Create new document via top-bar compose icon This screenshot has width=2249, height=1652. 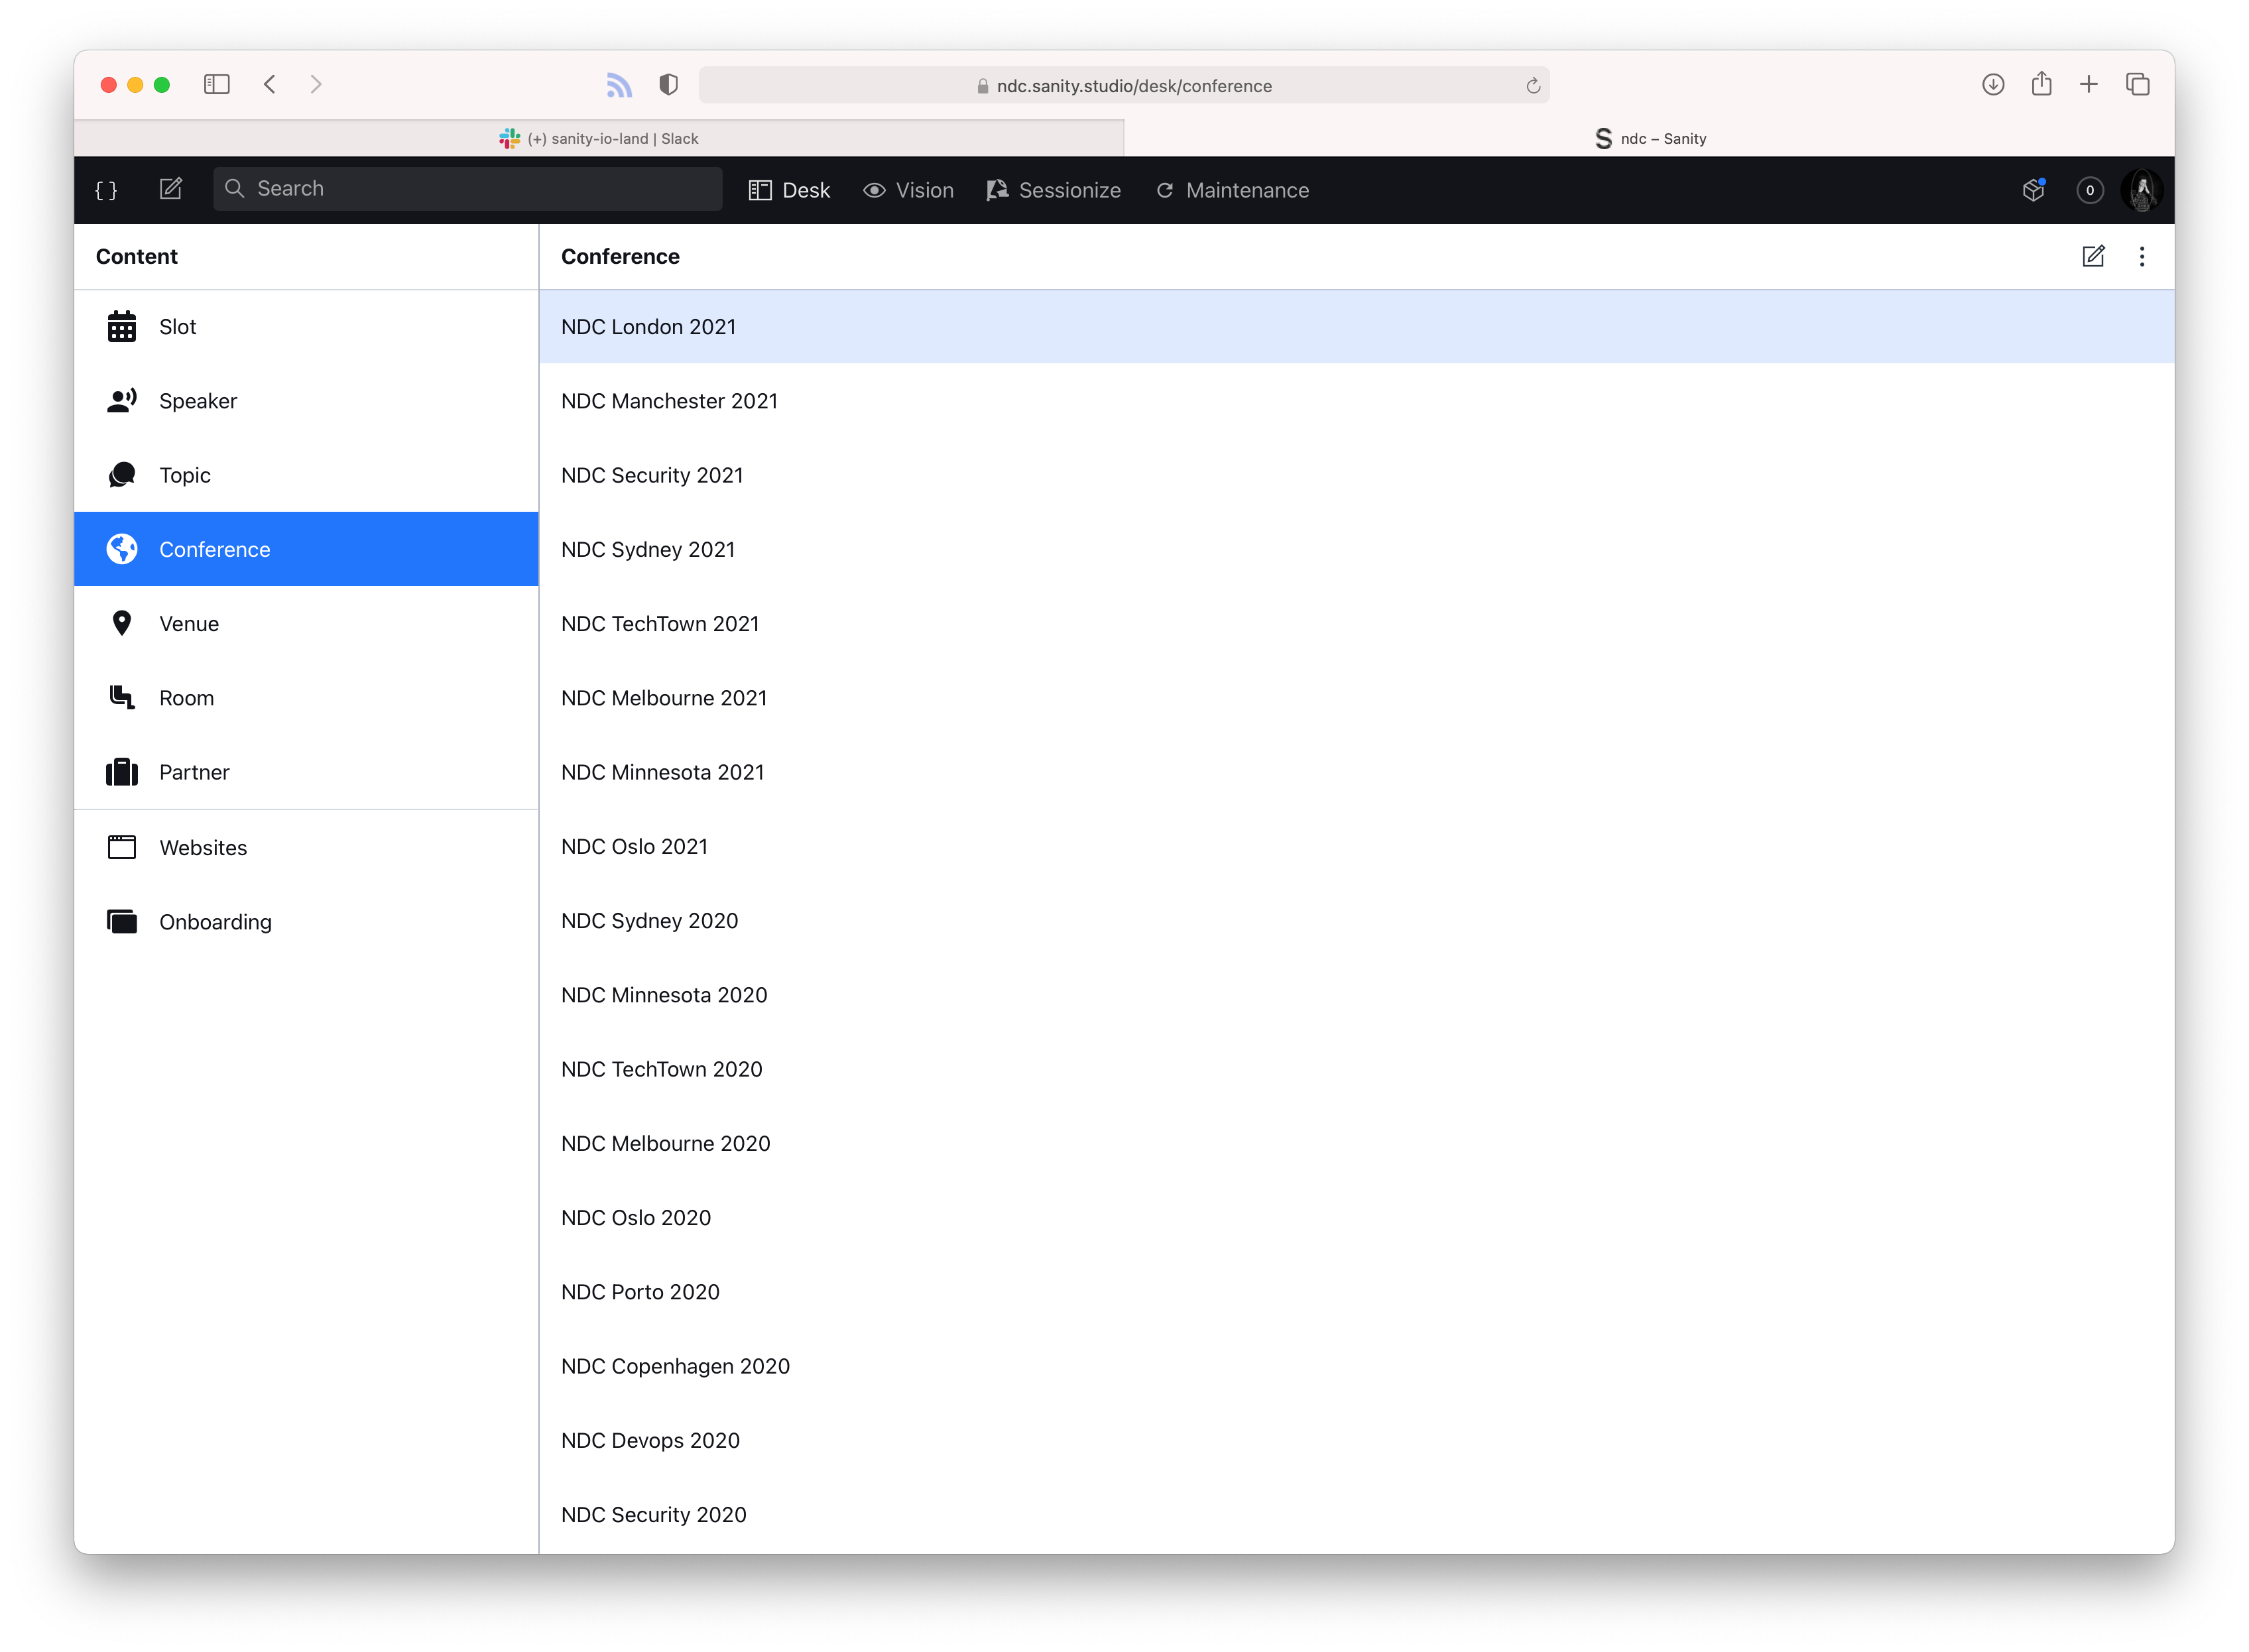click(171, 189)
